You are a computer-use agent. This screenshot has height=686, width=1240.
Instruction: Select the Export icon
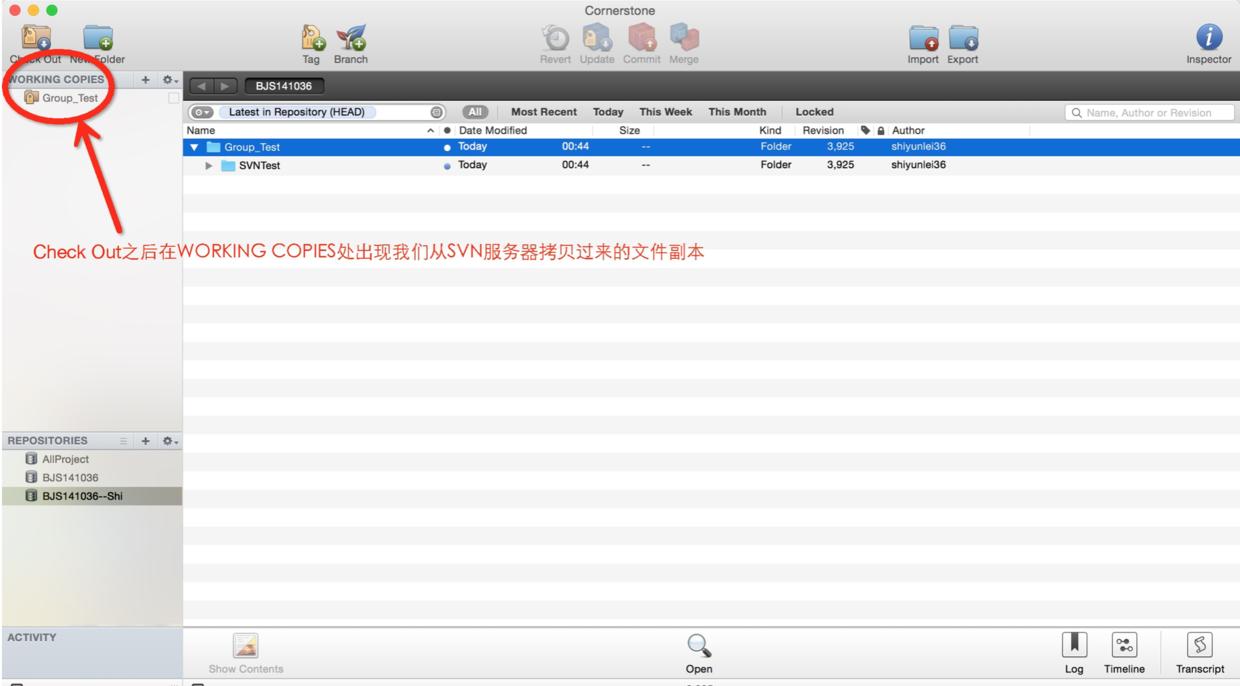click(962, 40)
